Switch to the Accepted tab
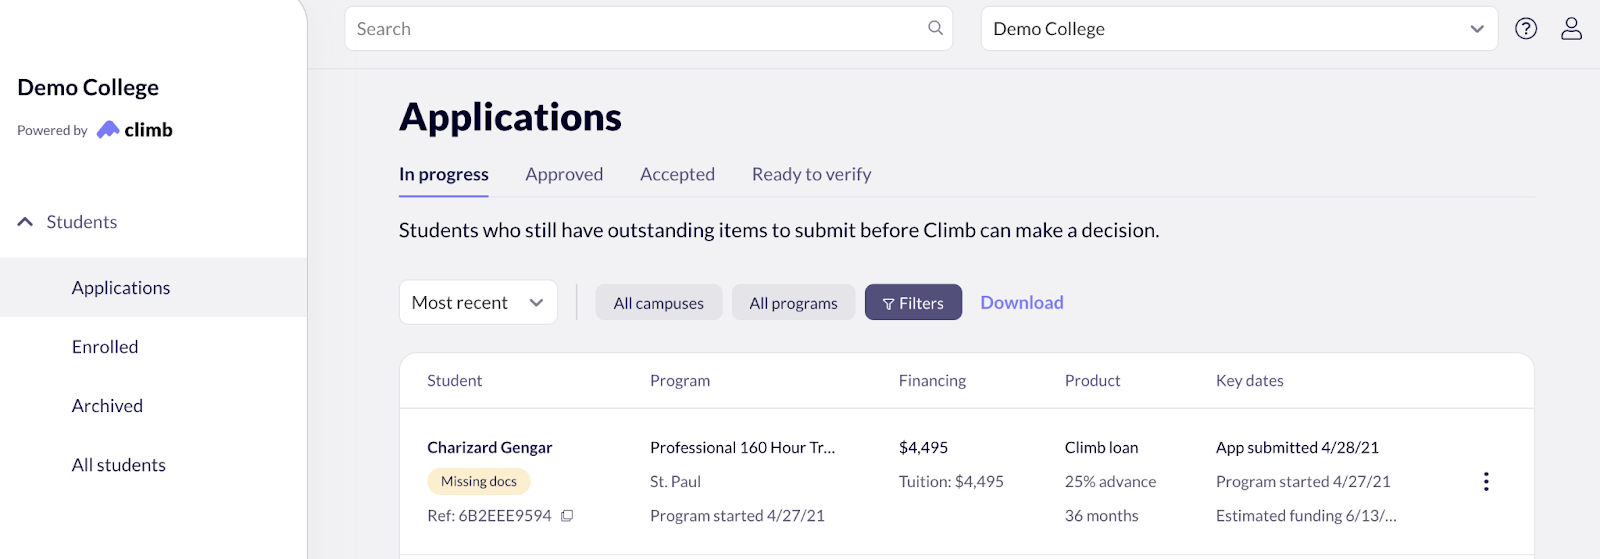This screenshot has height=559, width=1600. click(677, 174)
